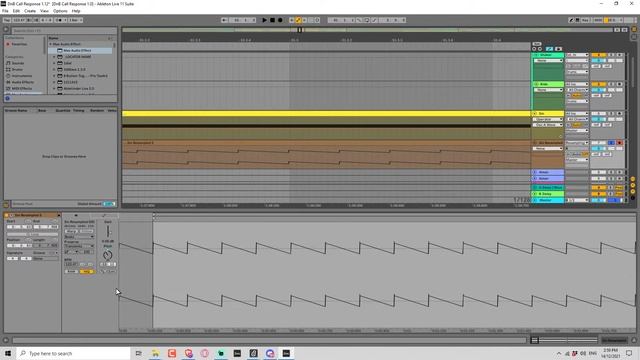Open the View menu
Image resolution: width=640 pixels, height=360 pixels.
44,11
